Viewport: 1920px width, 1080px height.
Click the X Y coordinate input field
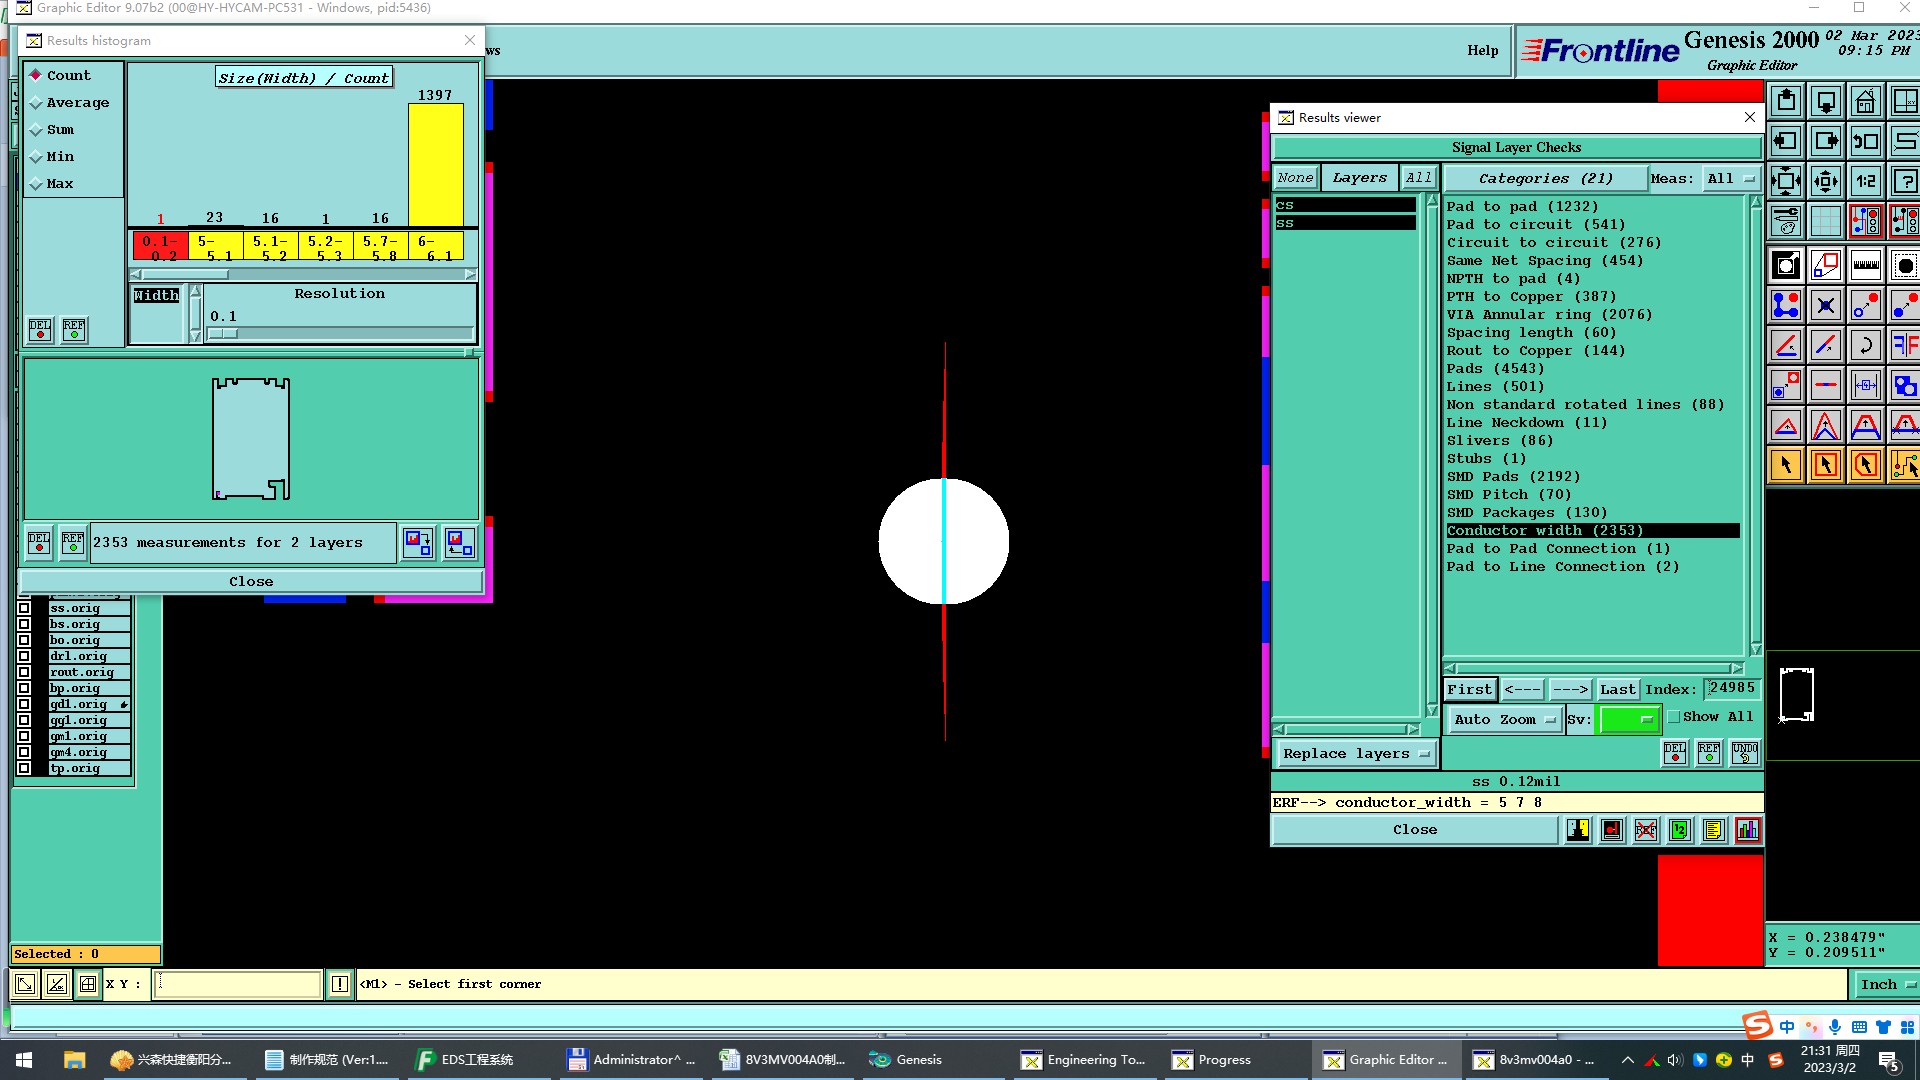coord(238,984)
